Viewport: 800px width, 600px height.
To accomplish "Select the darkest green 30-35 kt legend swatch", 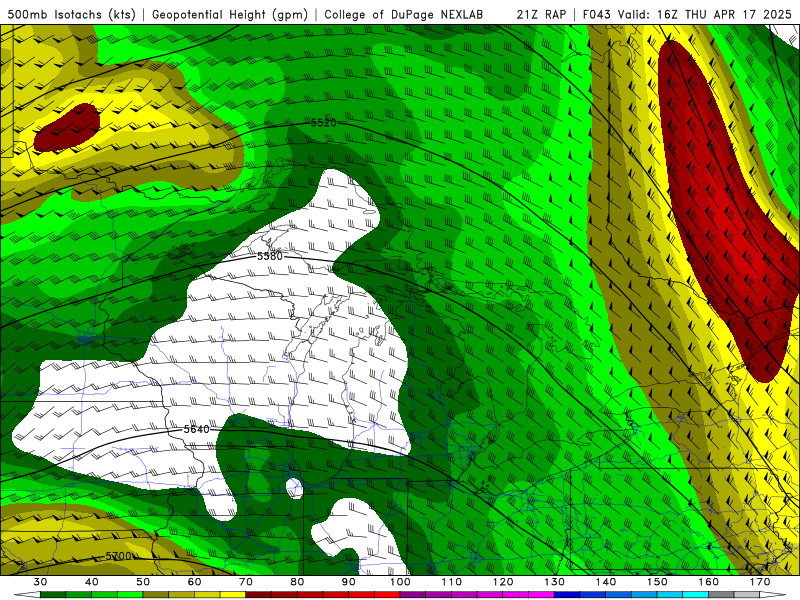I will point(53,595).
